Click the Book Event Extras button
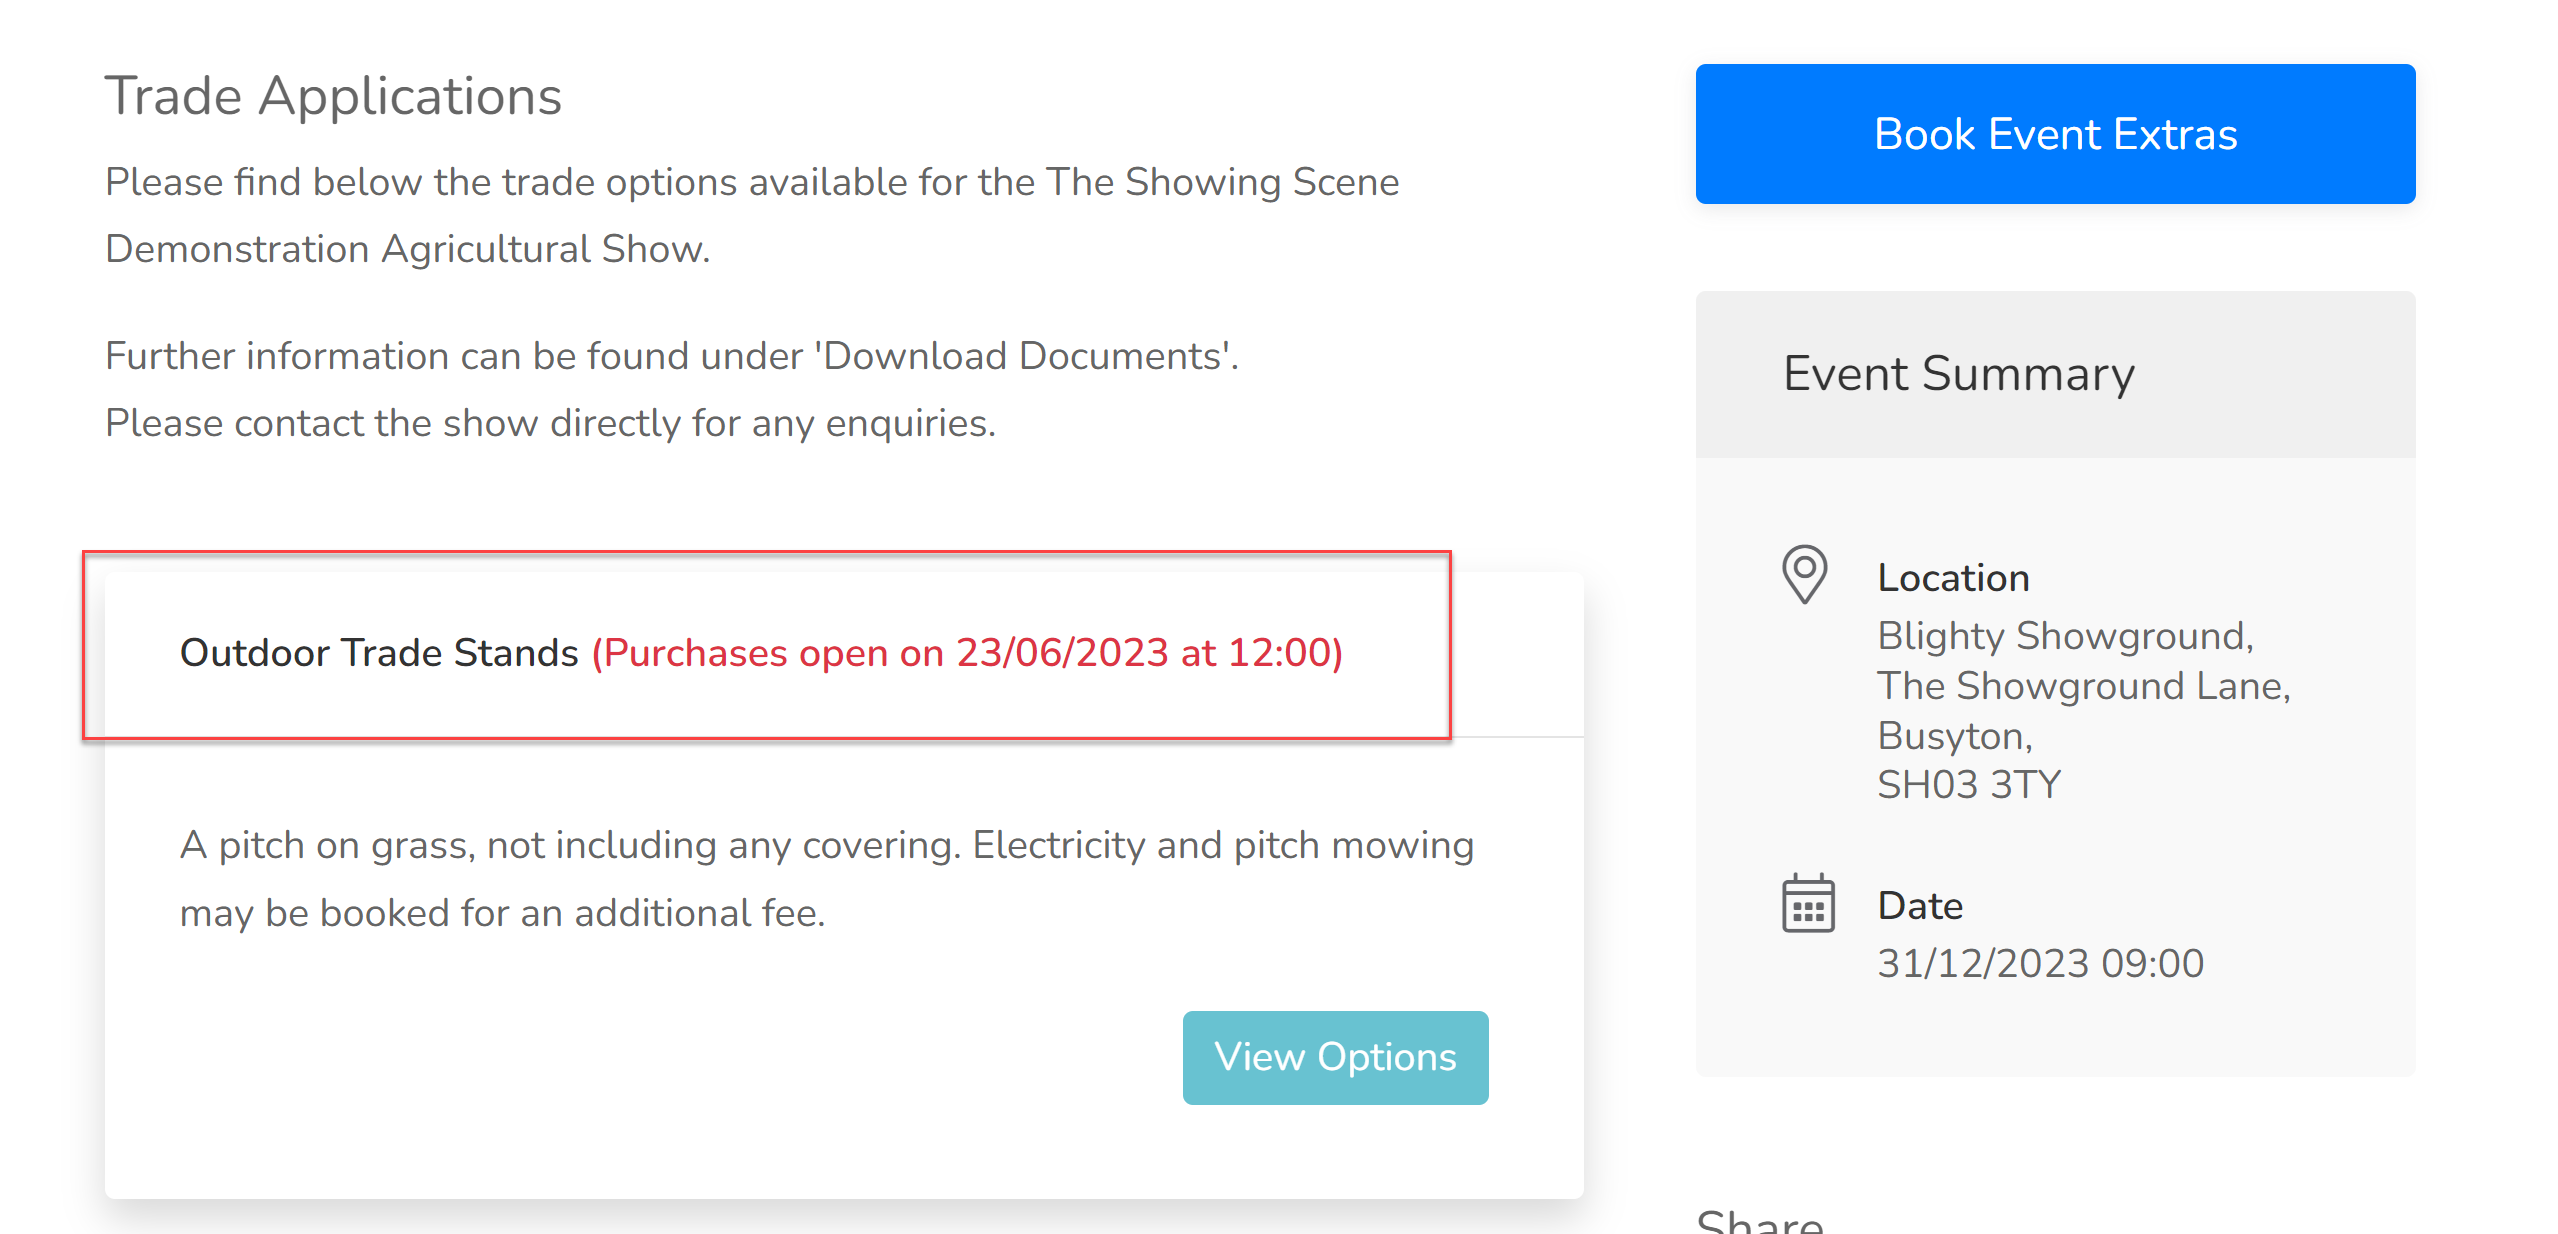This screenshot has height=1234, width=2558. 2055,134
